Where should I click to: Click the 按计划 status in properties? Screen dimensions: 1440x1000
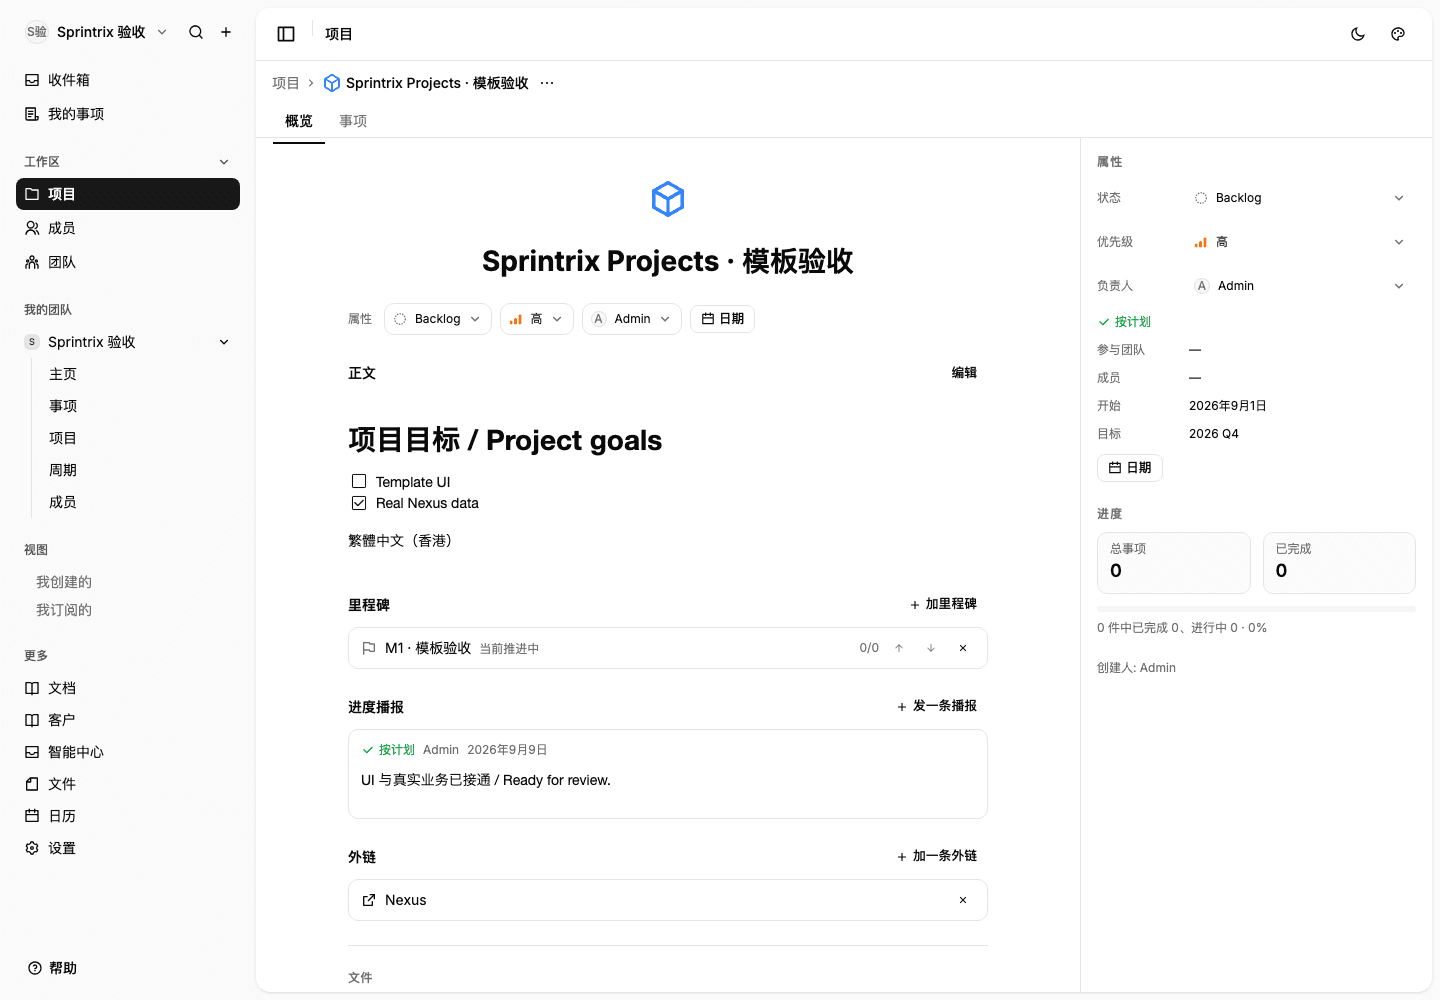point(1125,322)
